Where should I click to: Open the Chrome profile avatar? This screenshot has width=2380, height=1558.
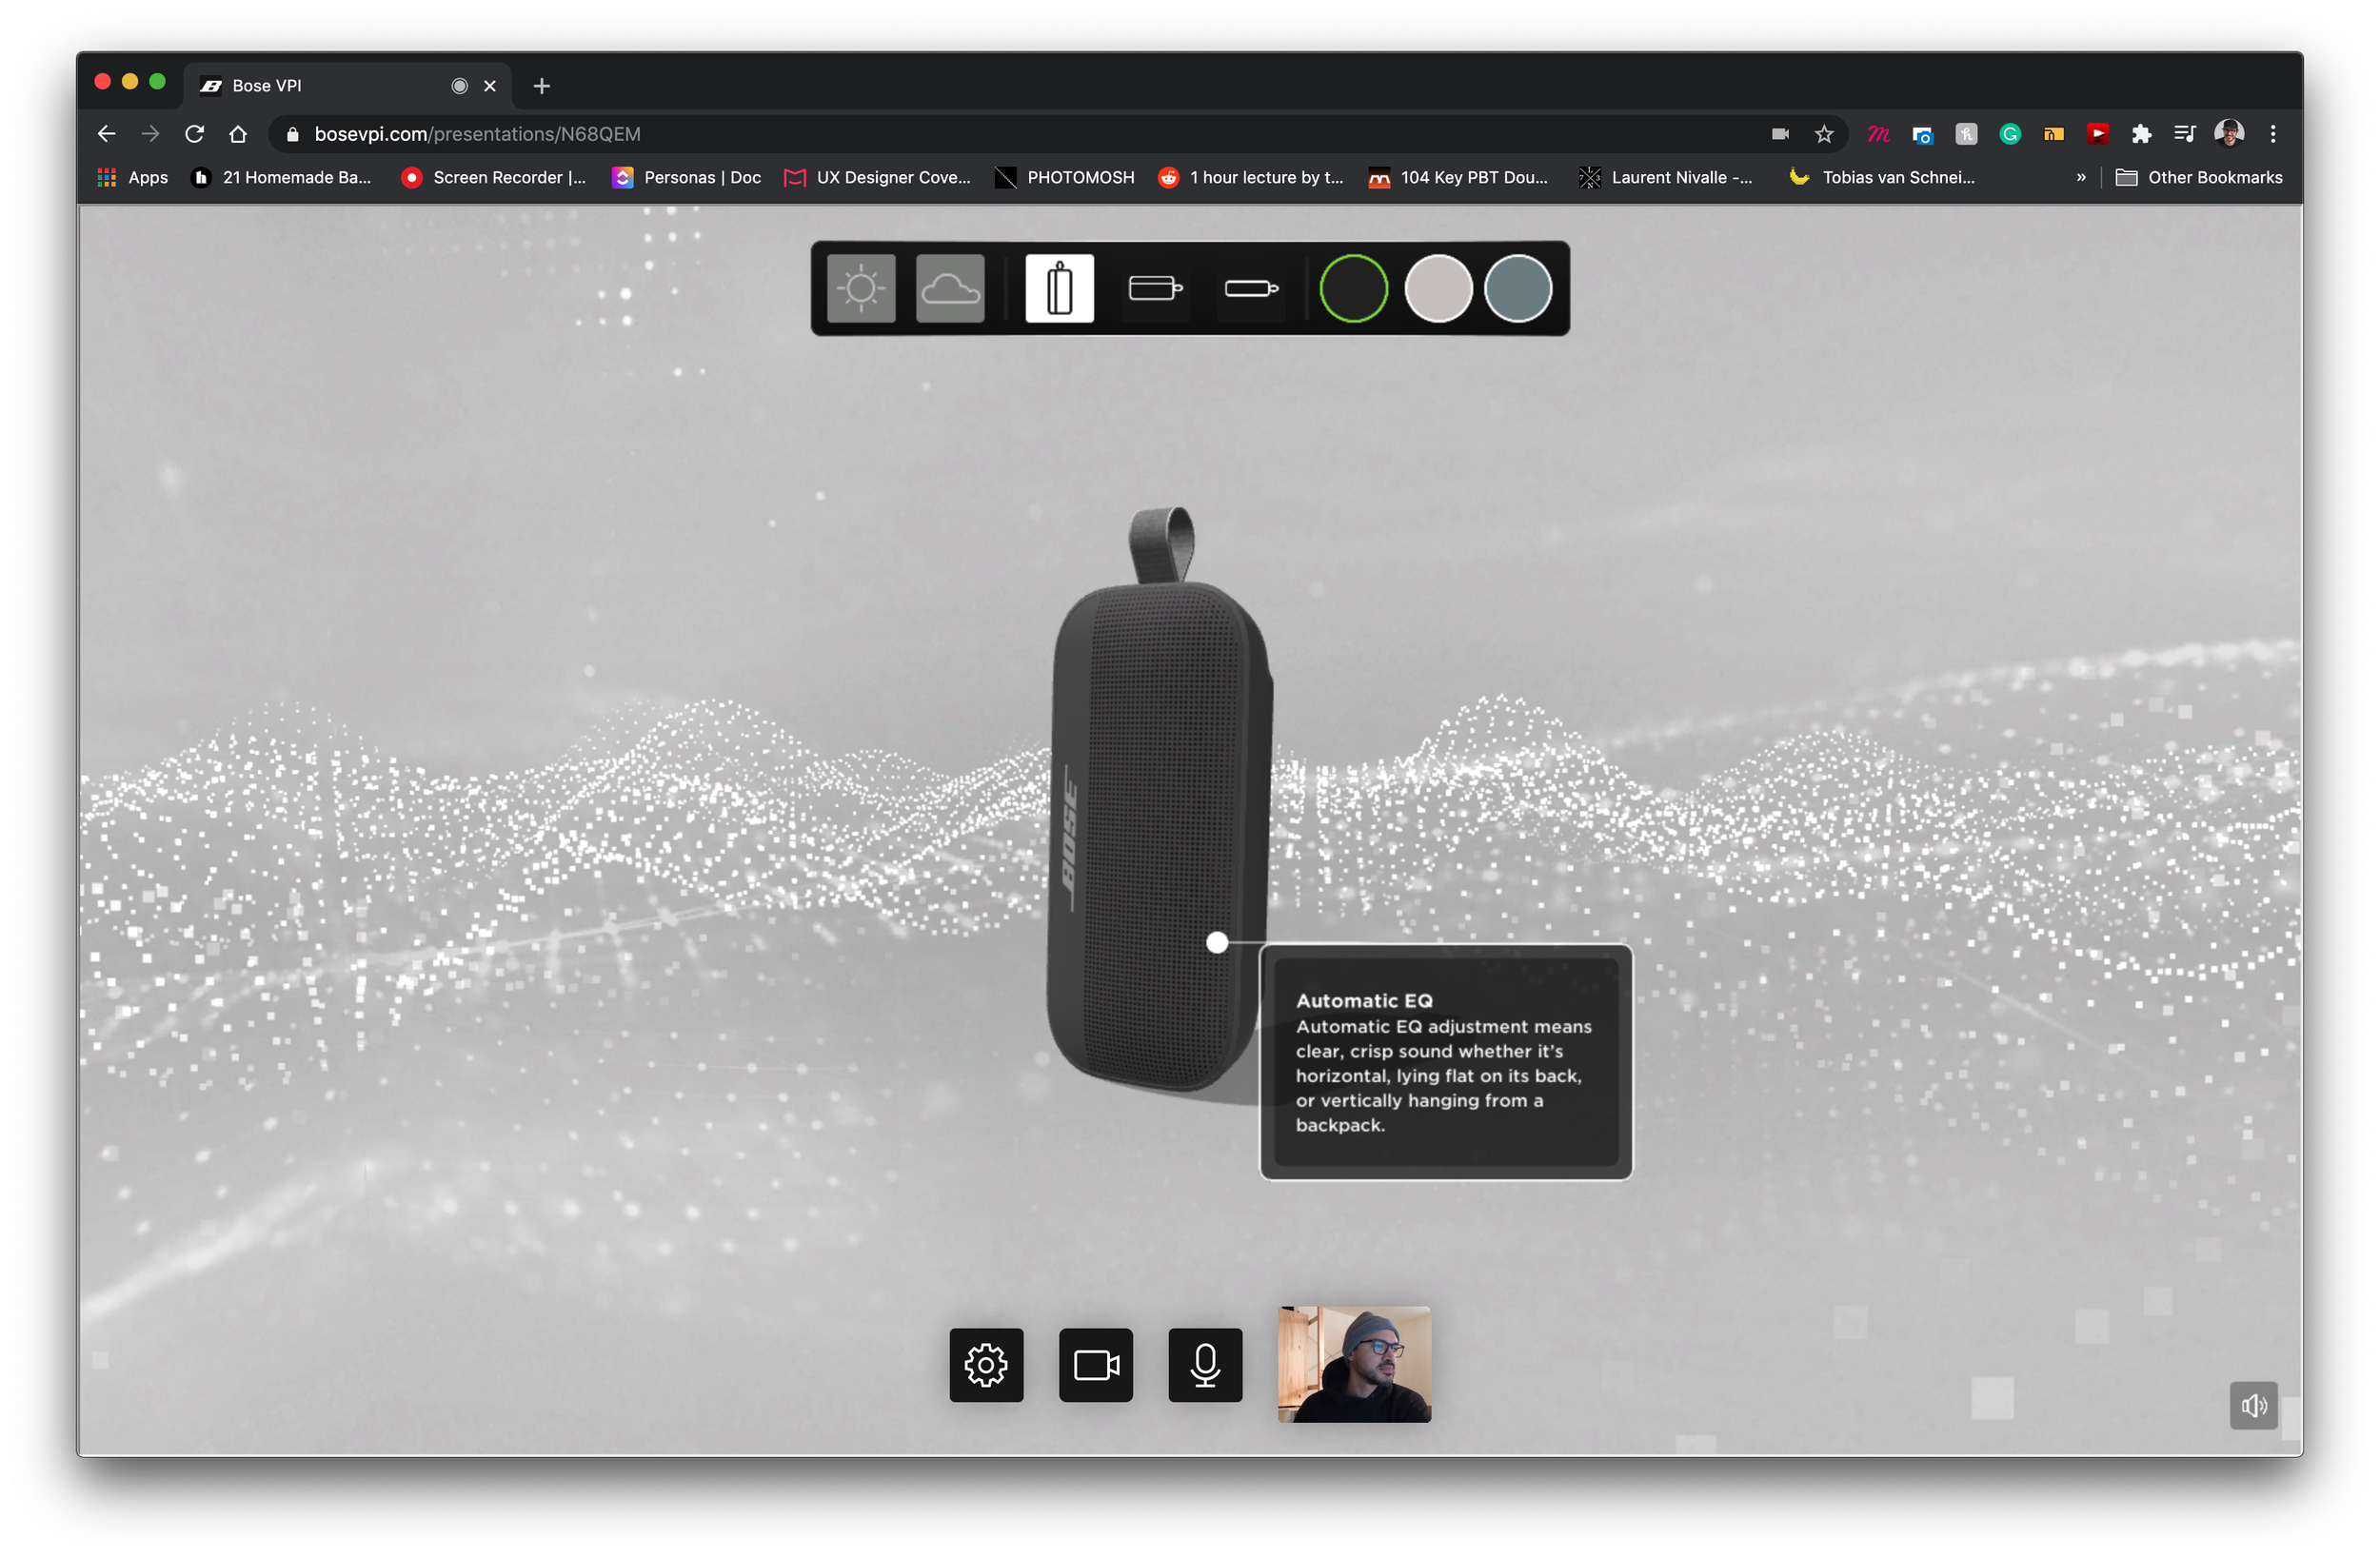coord(2228,134)
